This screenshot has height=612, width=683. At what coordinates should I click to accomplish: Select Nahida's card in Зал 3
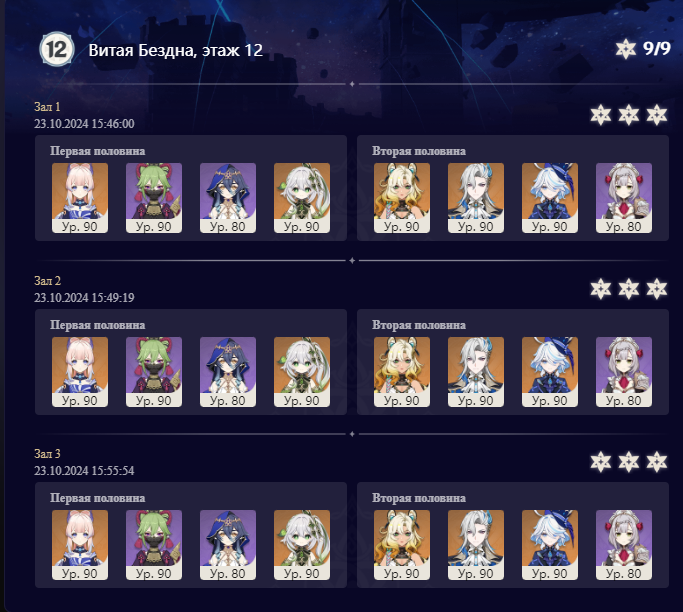[x=302, y=545]
